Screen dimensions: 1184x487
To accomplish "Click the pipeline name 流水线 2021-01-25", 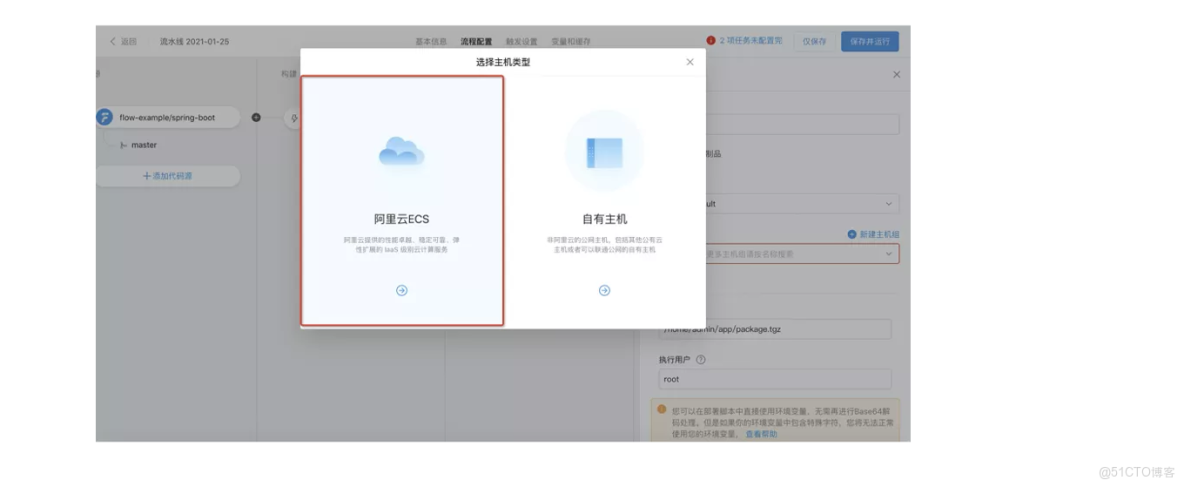I will pyautogui.click(x=194, y=42).
